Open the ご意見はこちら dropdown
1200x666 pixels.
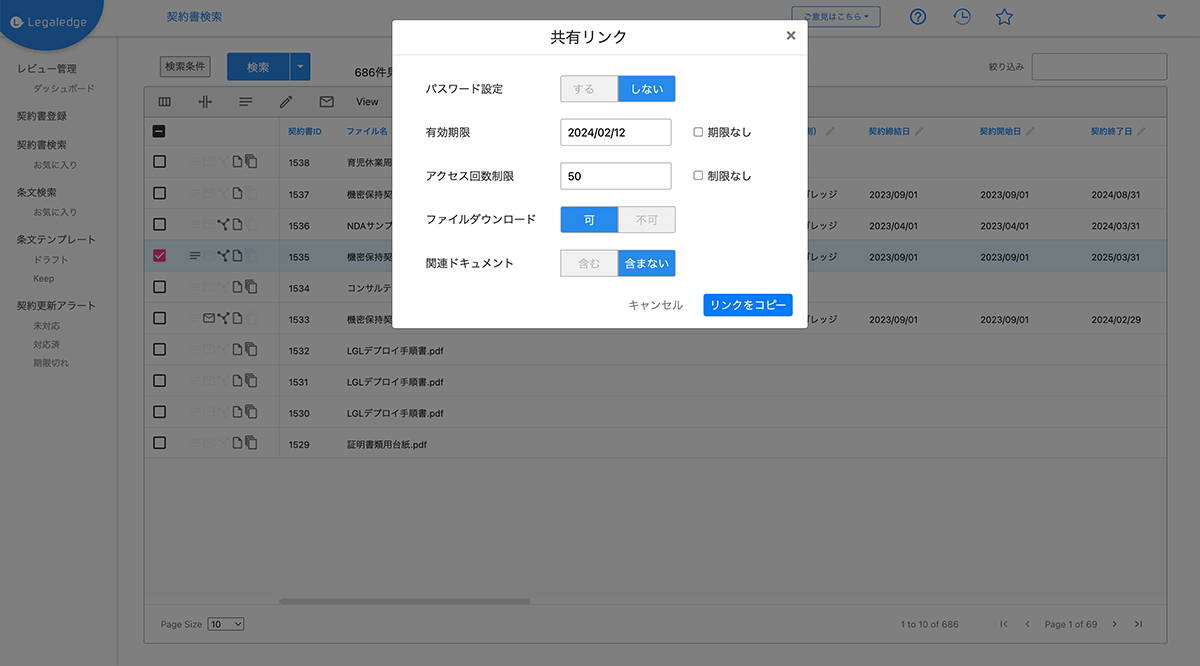pyautogui.click(x=836, y=17)
